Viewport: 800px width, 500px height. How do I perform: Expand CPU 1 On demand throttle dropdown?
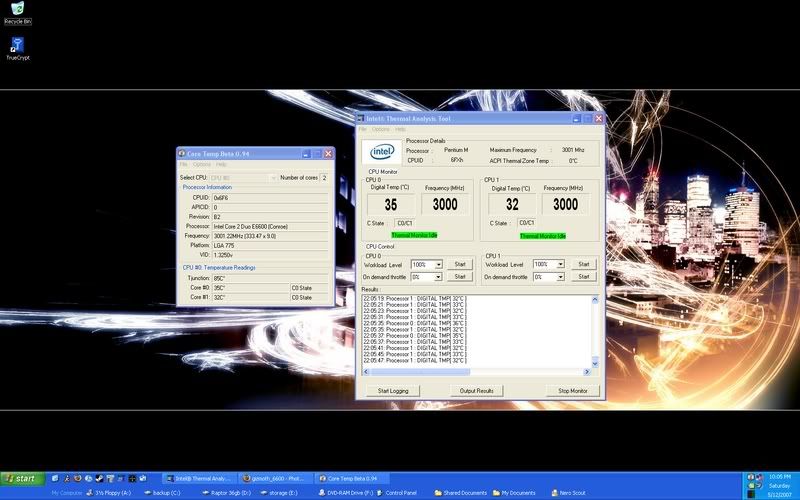pyautogui.click(x=560, y=277)
